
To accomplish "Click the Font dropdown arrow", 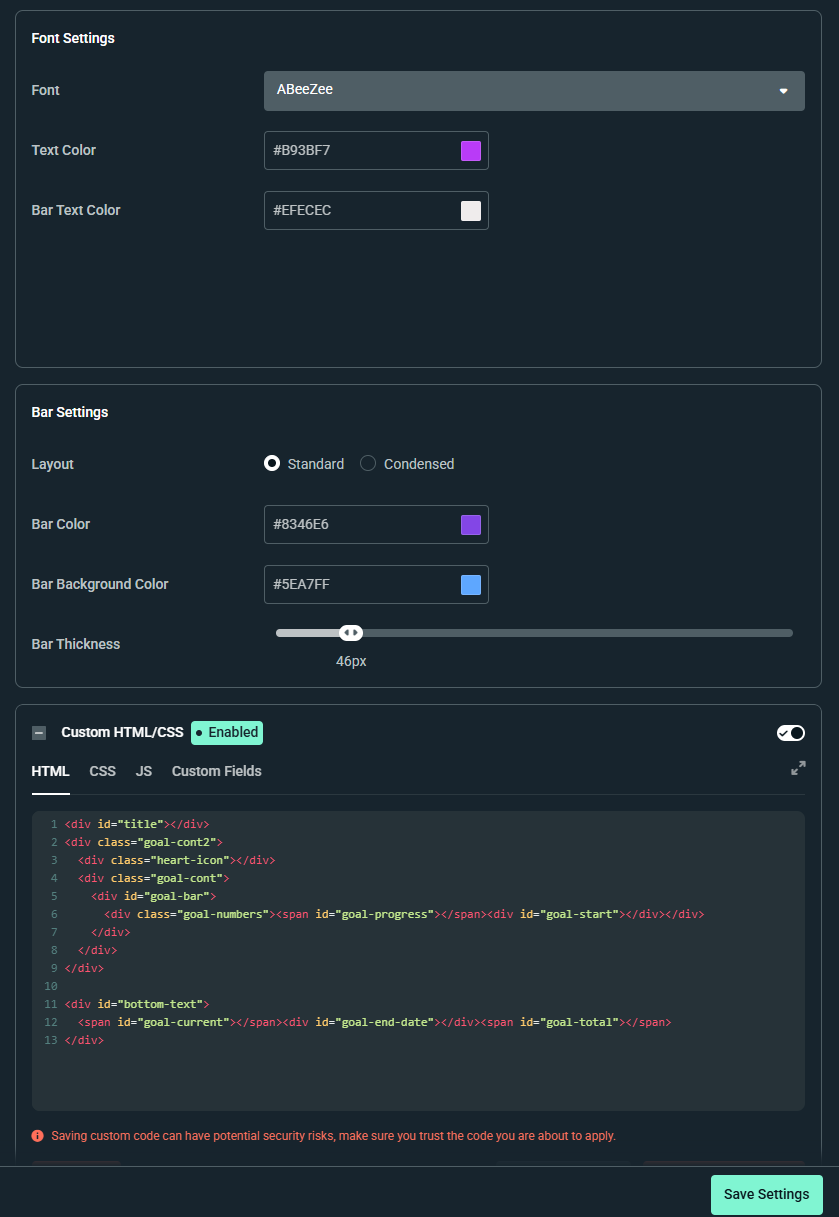I will coord(783,90).
